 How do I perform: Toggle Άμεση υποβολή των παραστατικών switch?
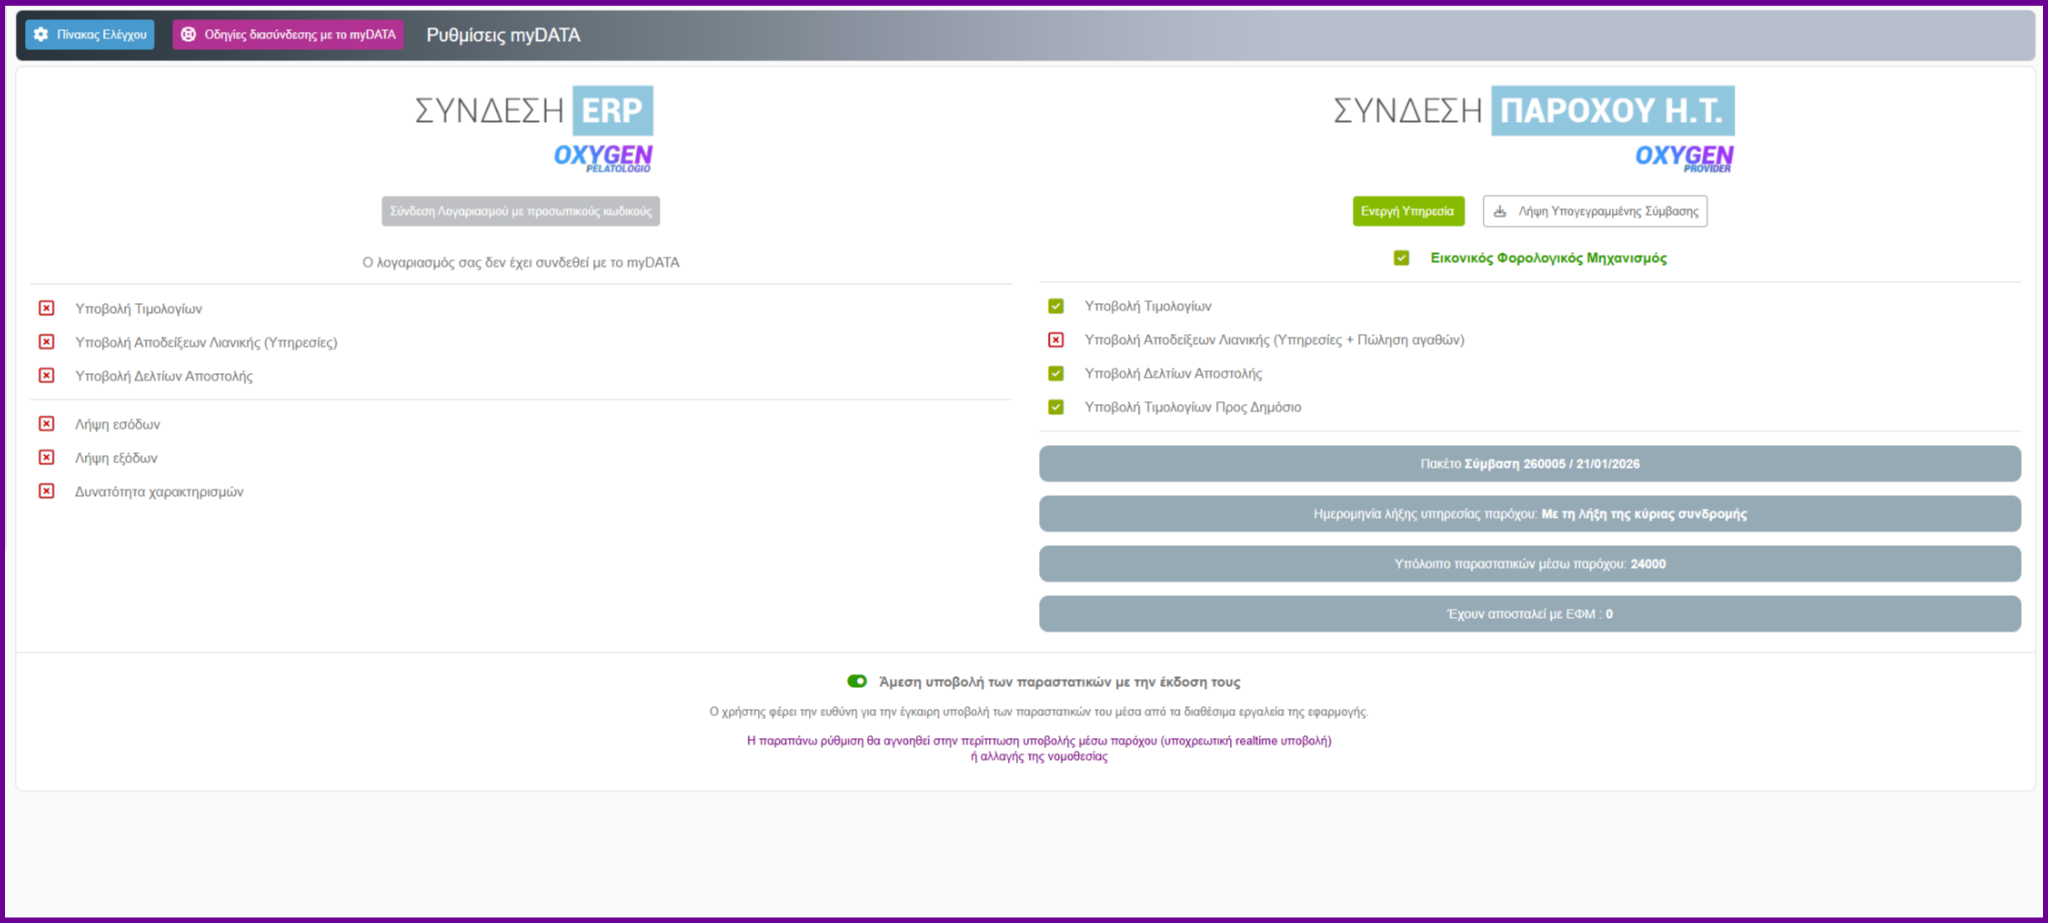pos(857,681)
